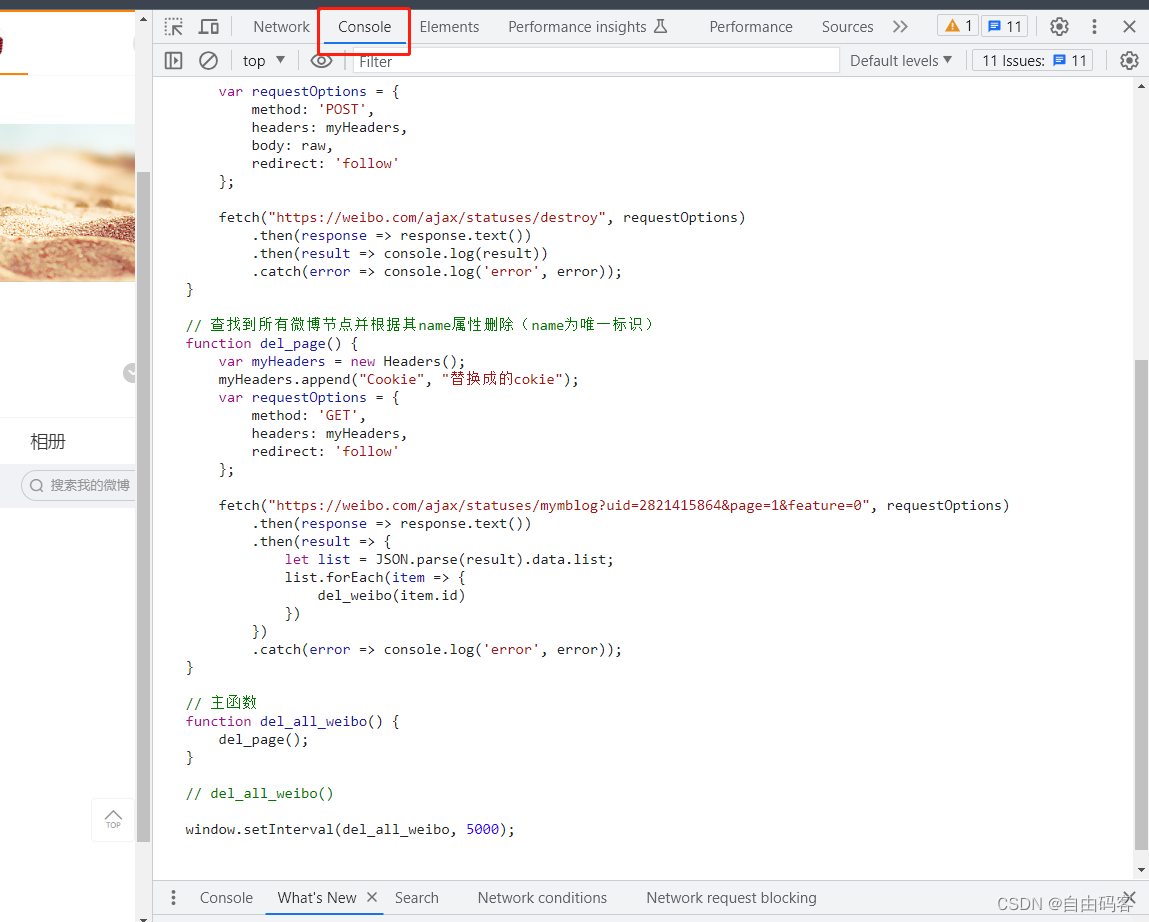The height and width of the screenshot is (922, 1149).
Task: Open the Elements tab
Action: (x=449, y=27)
